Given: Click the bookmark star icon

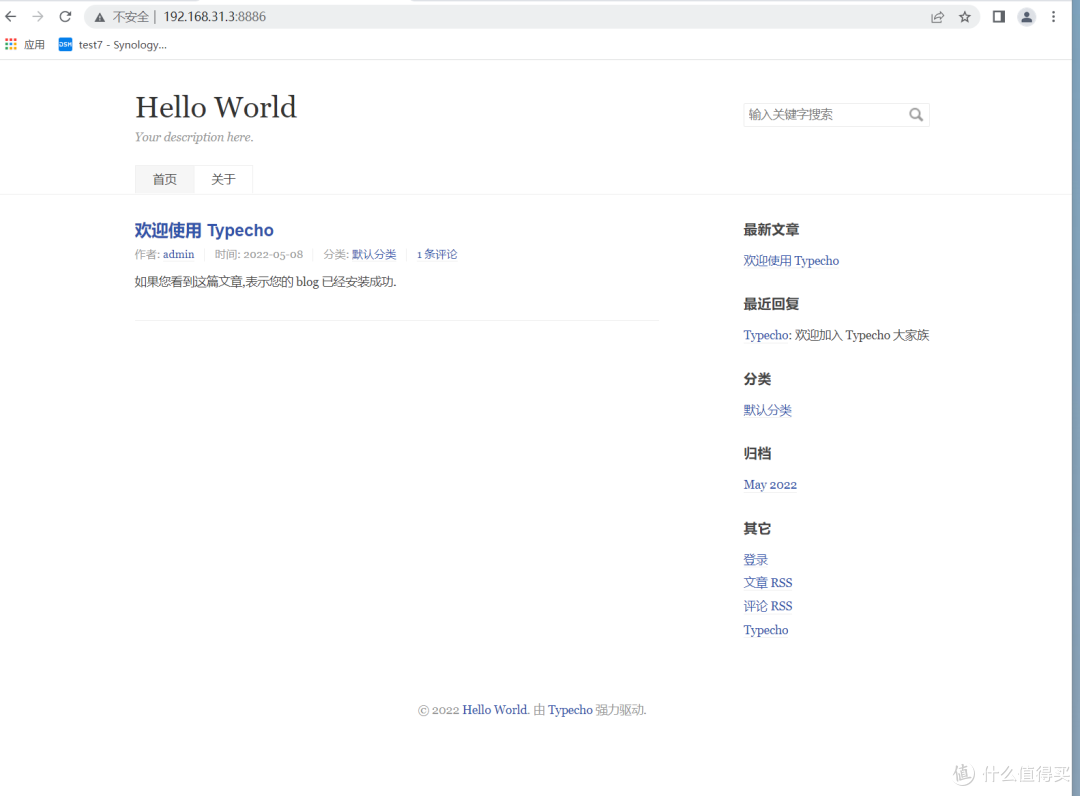Looking at the screenshot, I should pos(965,16).
